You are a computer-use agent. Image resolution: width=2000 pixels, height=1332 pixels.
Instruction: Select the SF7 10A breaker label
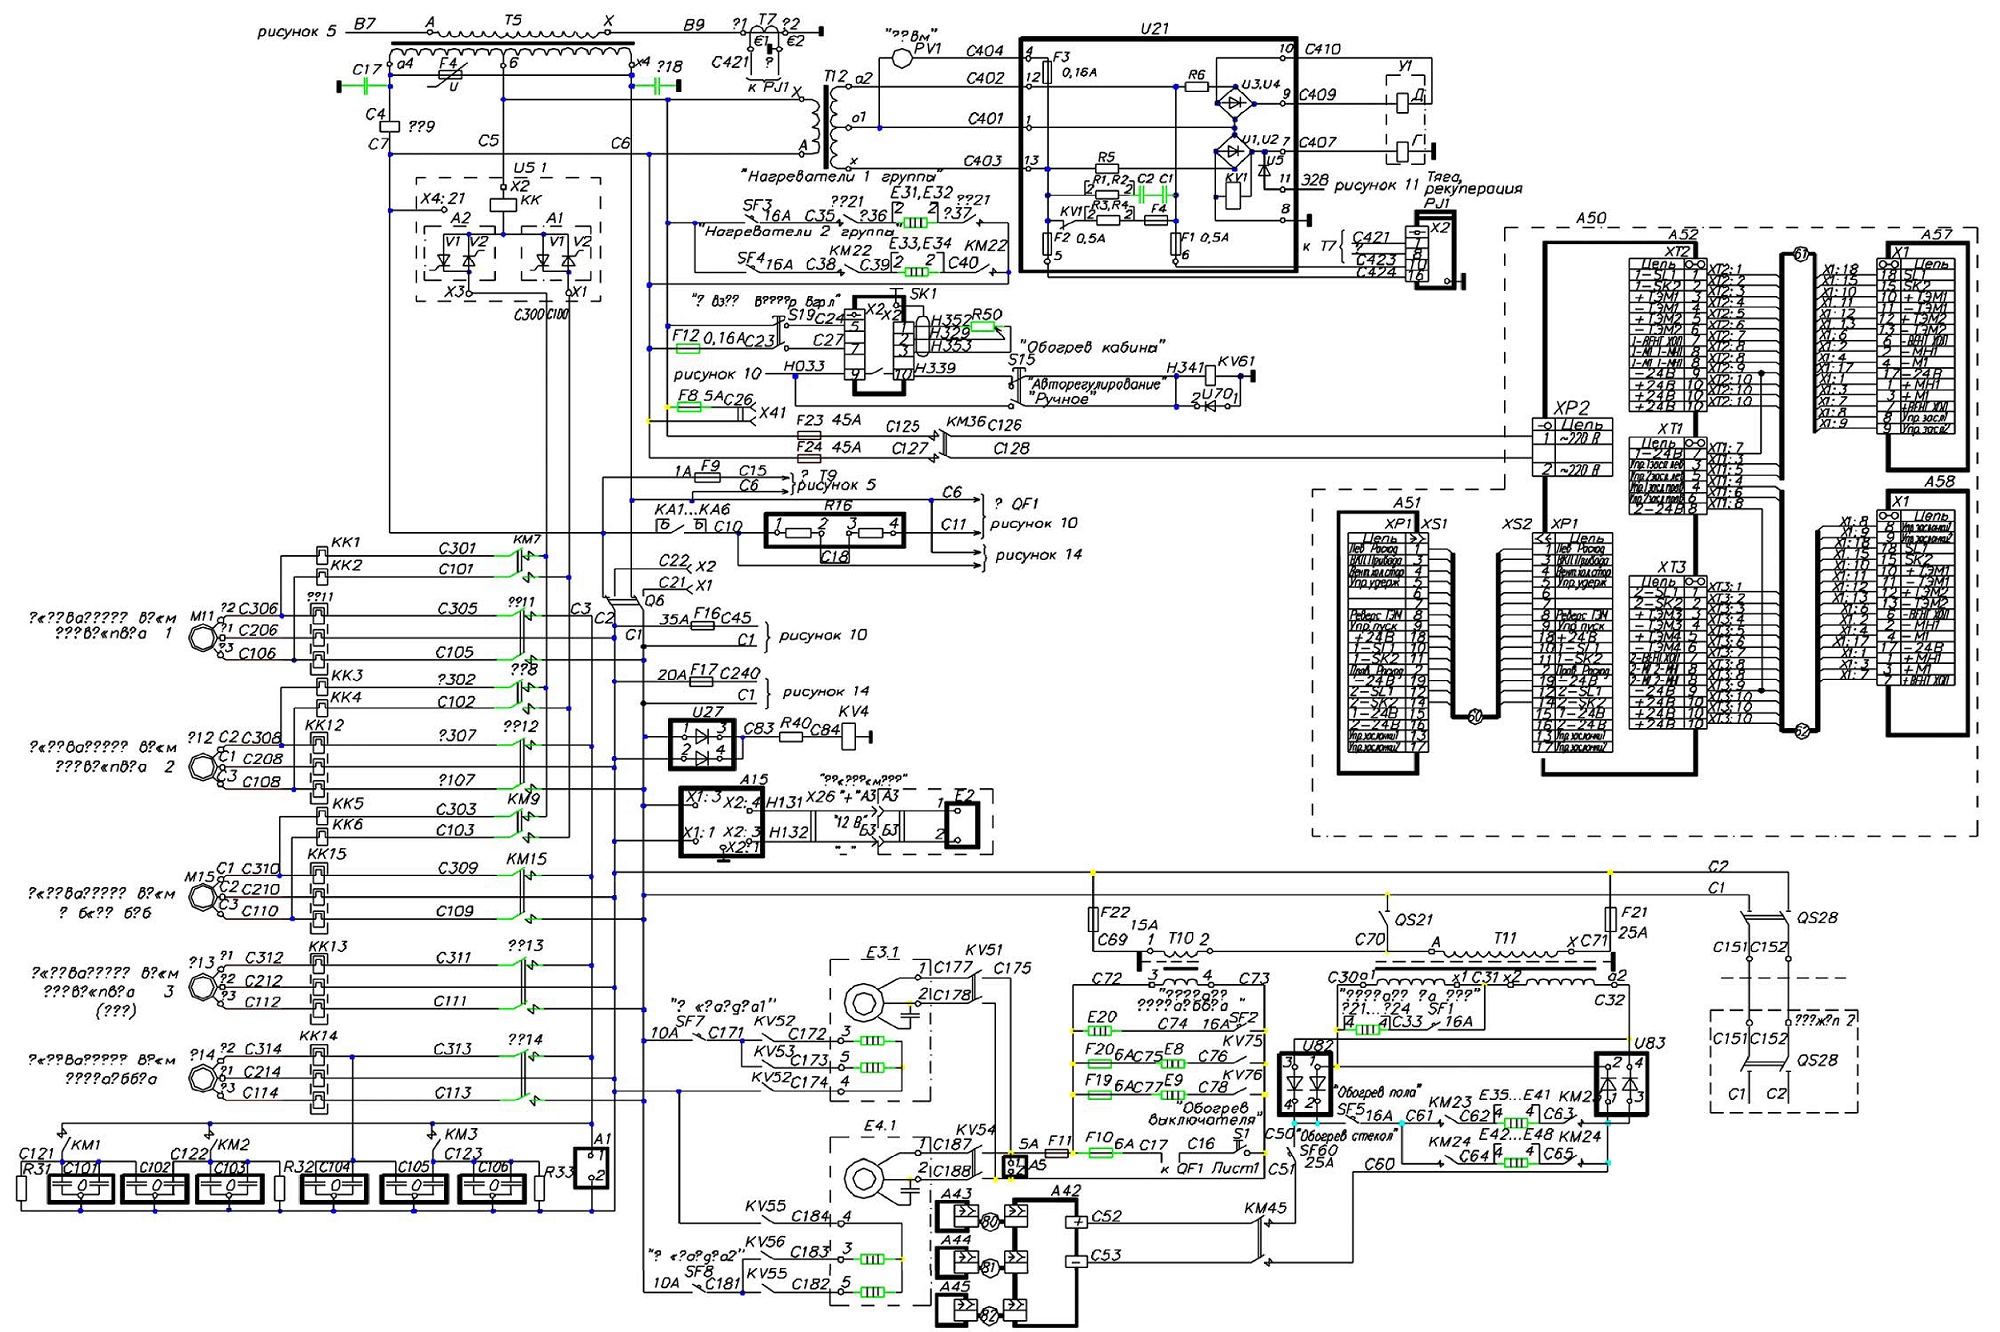[678, 1026]
